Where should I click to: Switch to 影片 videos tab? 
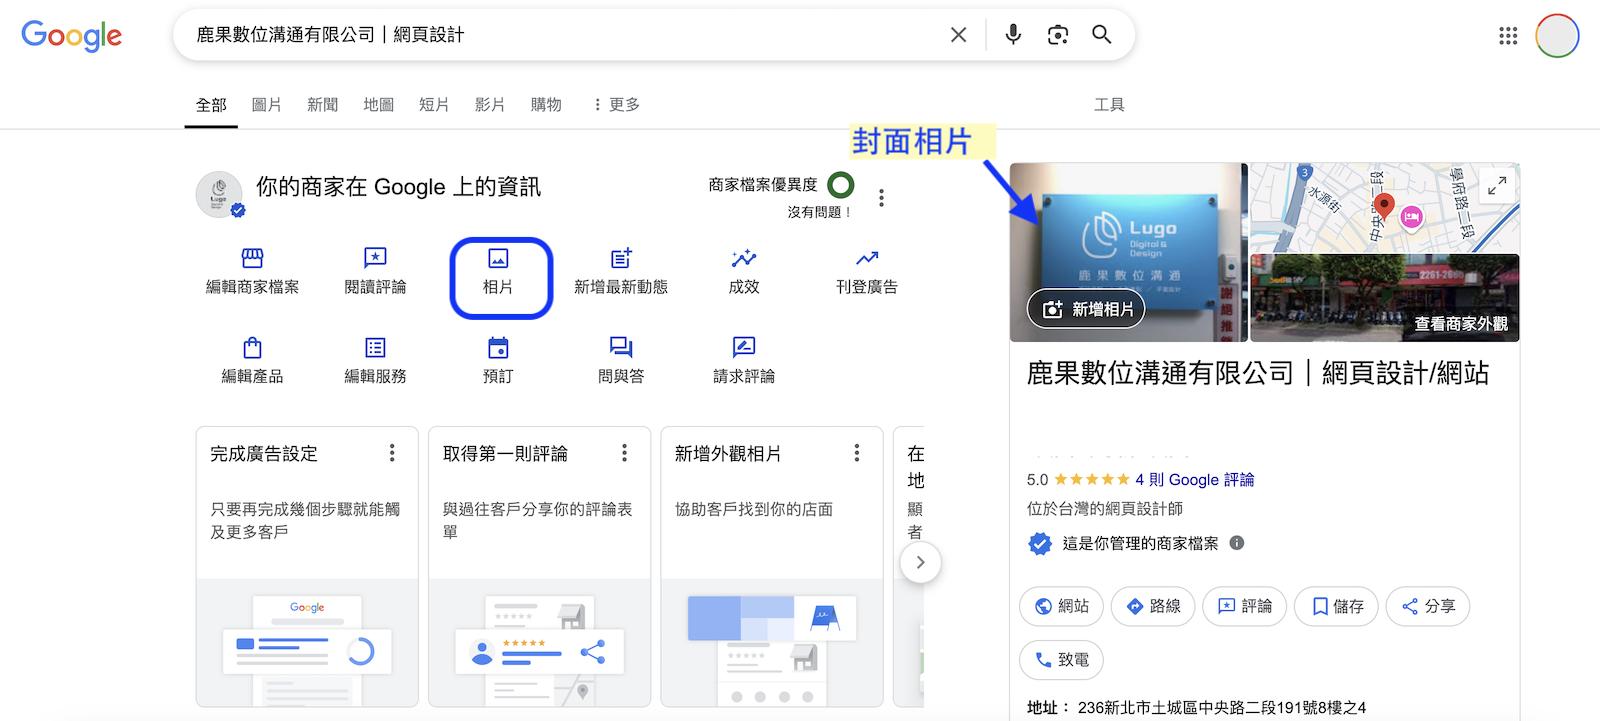pyautogui.click(x=489, y=105)
